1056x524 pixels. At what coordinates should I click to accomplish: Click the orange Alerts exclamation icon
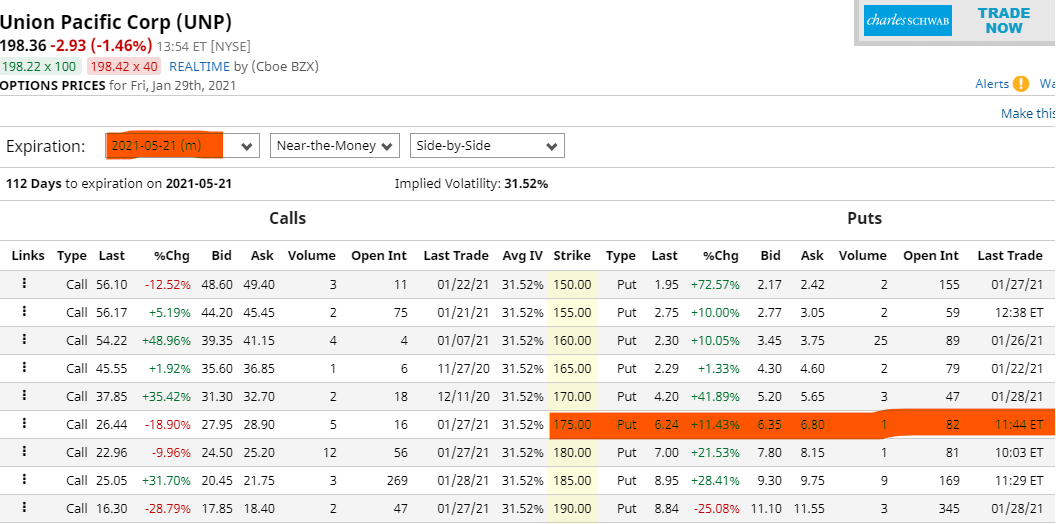click(x=1021, y=84)
